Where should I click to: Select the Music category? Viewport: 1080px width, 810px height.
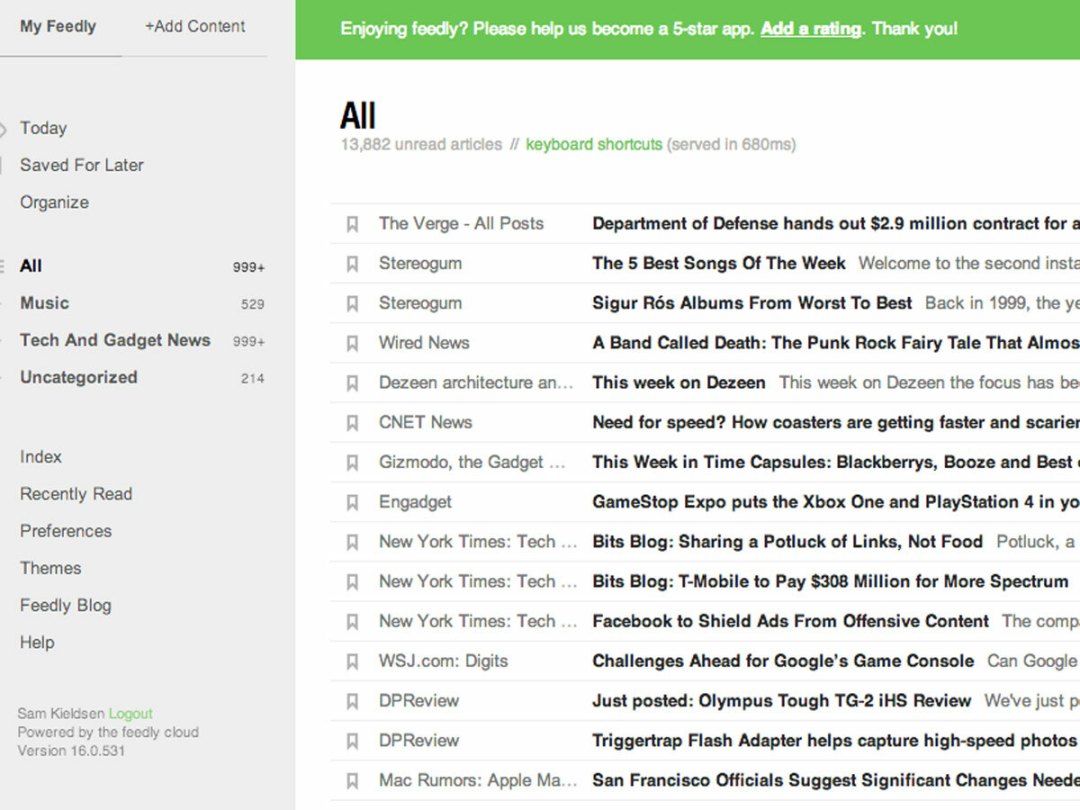45,303
